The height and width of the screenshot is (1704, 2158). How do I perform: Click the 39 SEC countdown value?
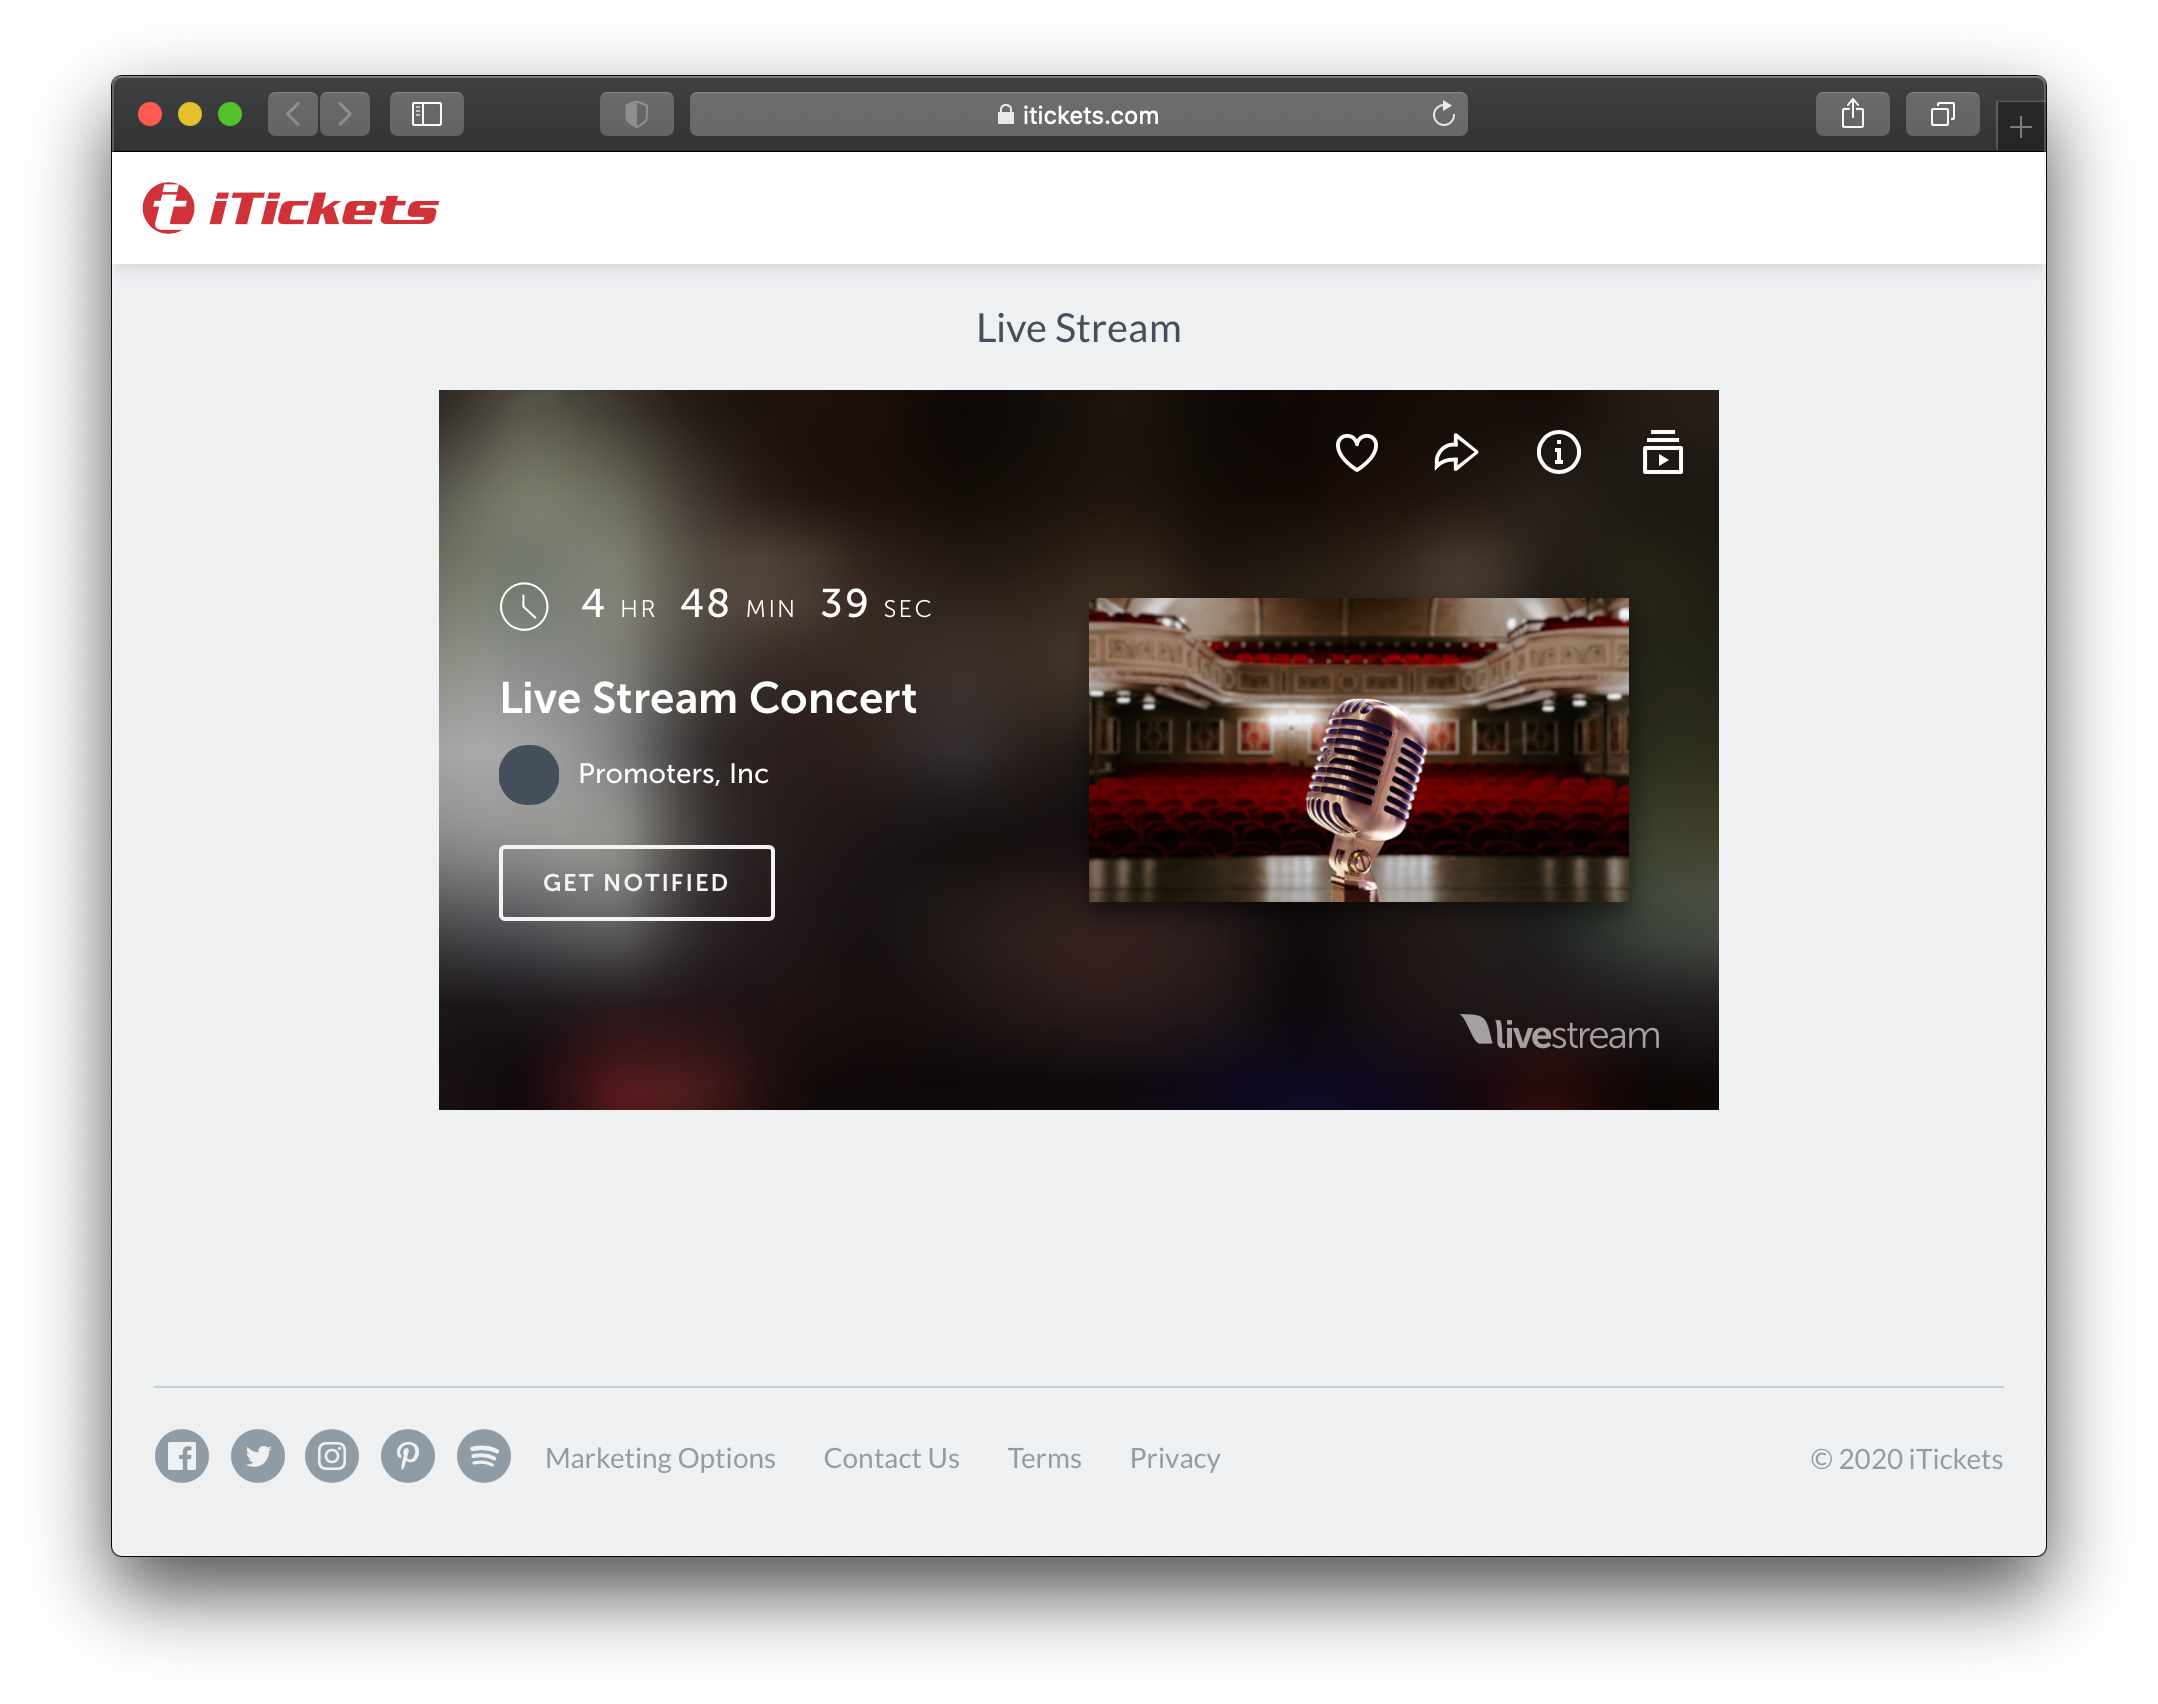pos(876,604)
